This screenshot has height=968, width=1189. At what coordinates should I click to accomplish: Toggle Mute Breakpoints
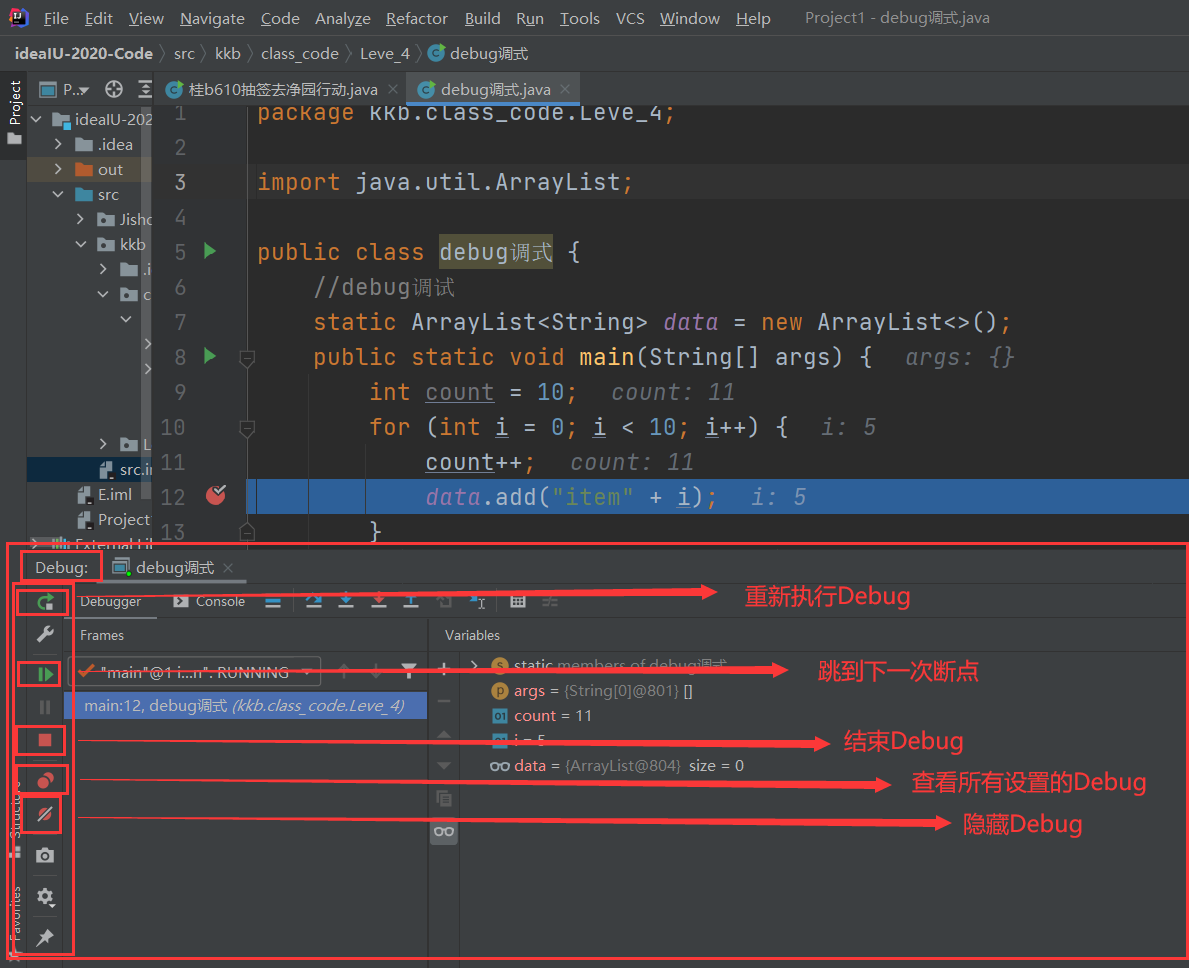(x=45, y=815)
